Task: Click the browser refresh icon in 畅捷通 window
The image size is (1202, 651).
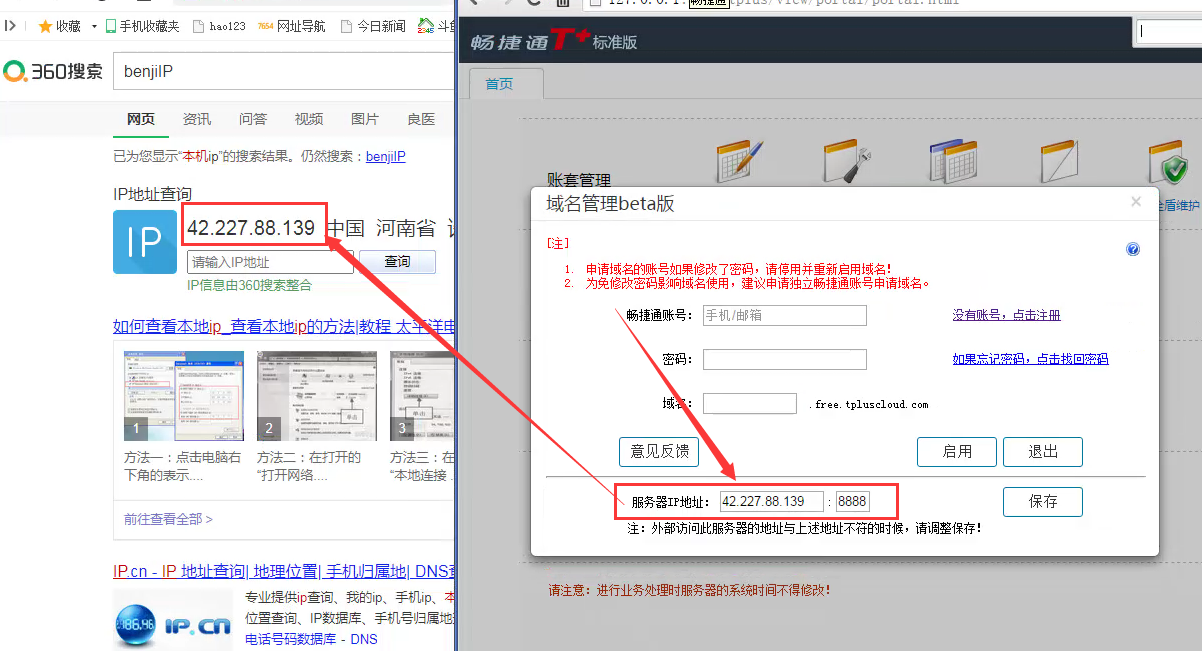Action: coord(533,3)
